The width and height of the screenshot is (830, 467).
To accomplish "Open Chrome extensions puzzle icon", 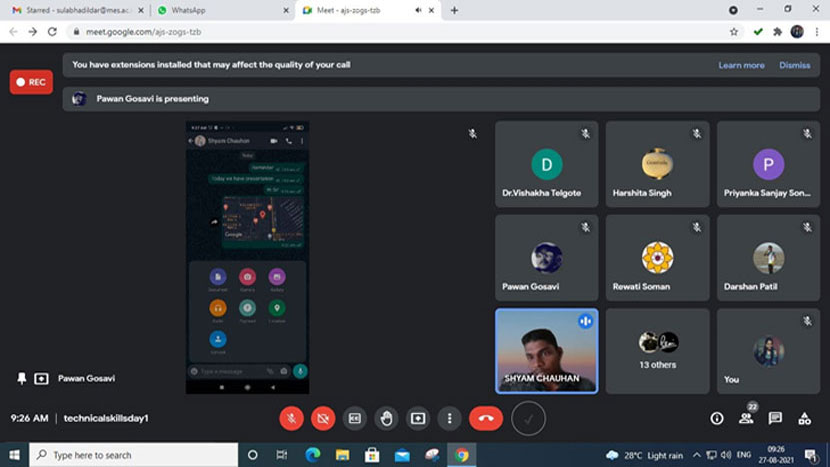I will click(x=777, y=31).
